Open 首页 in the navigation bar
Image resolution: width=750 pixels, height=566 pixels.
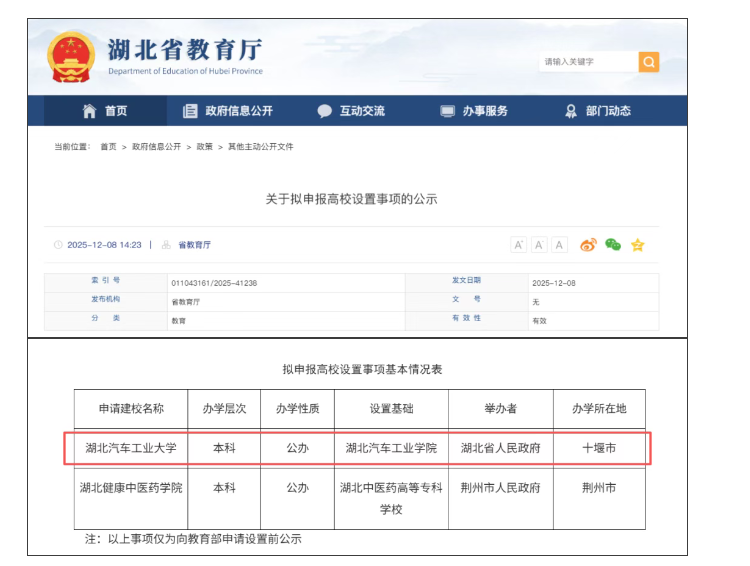click(105, 111)
